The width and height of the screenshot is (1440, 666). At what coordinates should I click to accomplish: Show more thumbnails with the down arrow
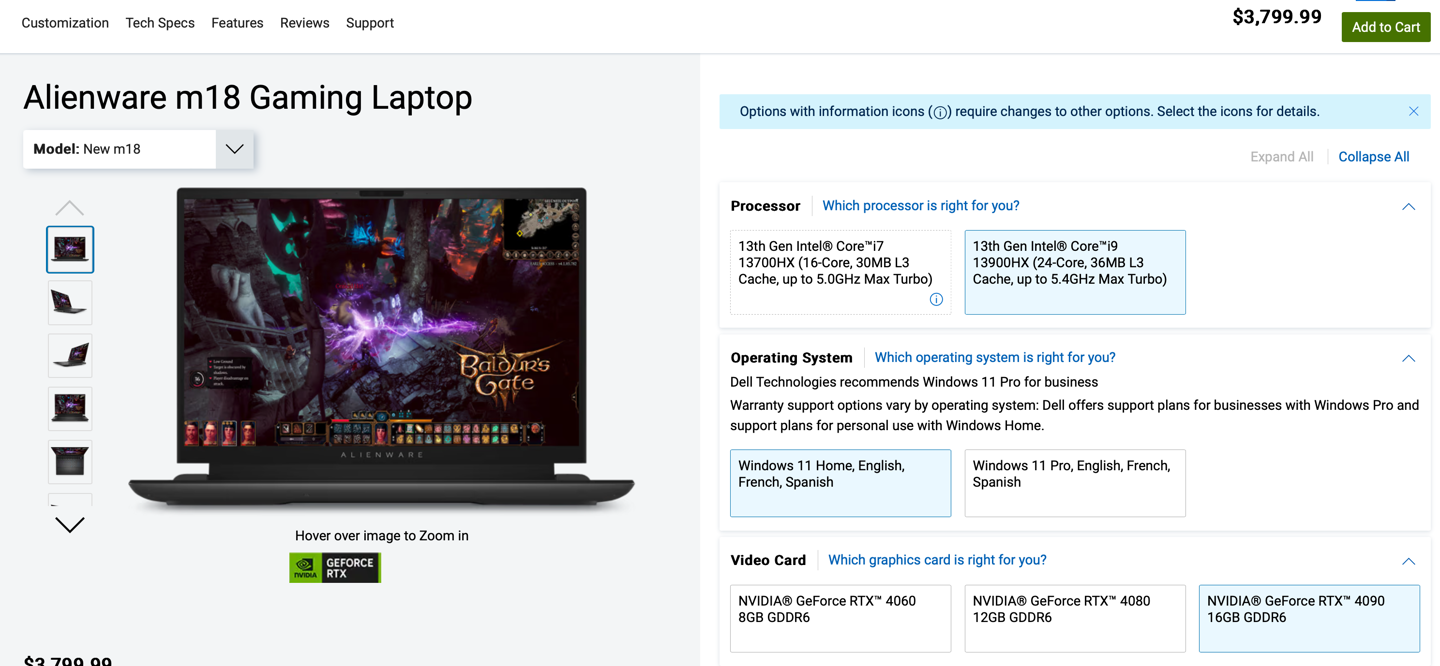69,525
